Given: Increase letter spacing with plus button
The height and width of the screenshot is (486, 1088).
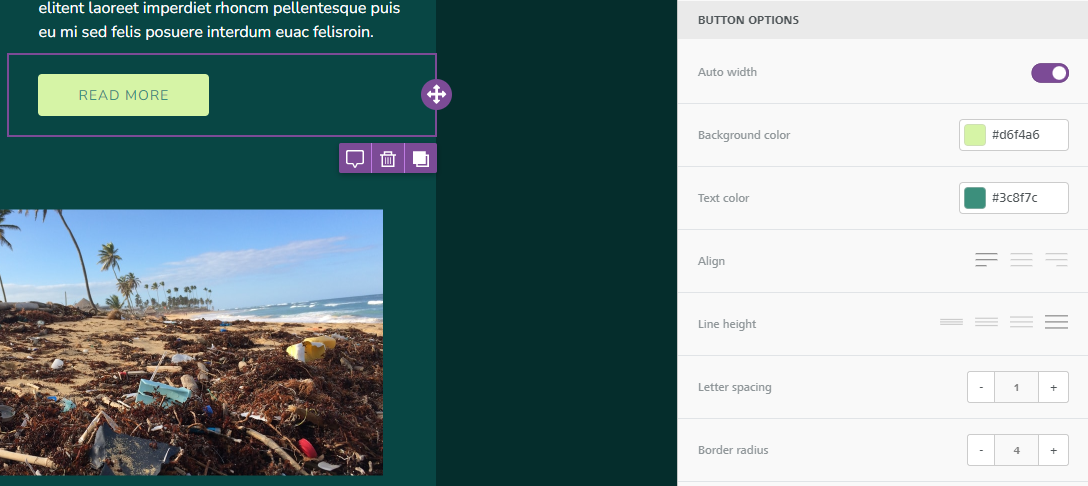Looking at the screenshot, I should coord(1053,387).
